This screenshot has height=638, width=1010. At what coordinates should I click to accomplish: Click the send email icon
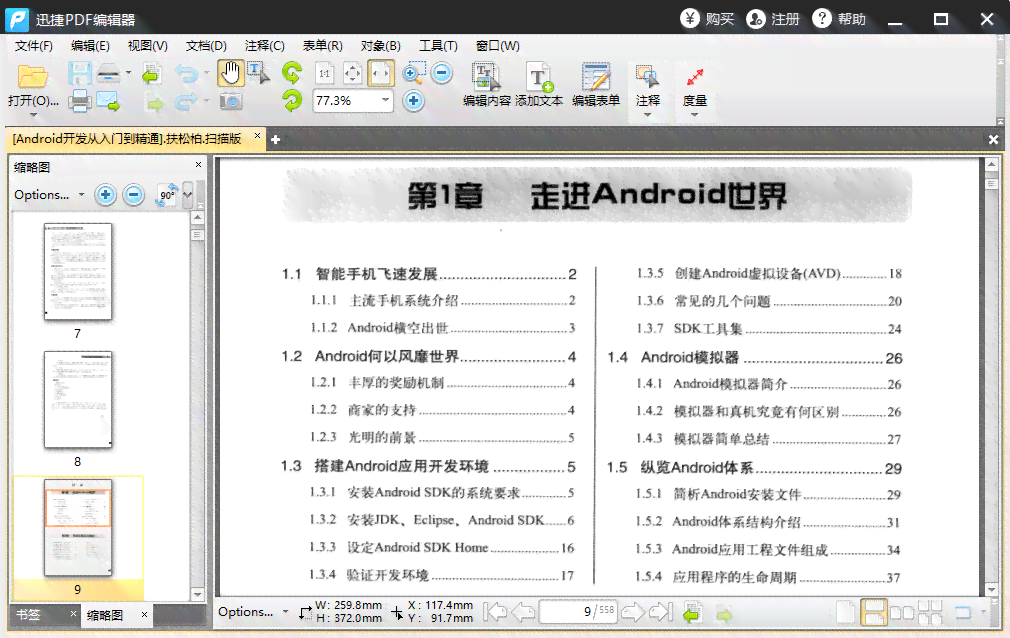tap(108, 101)
